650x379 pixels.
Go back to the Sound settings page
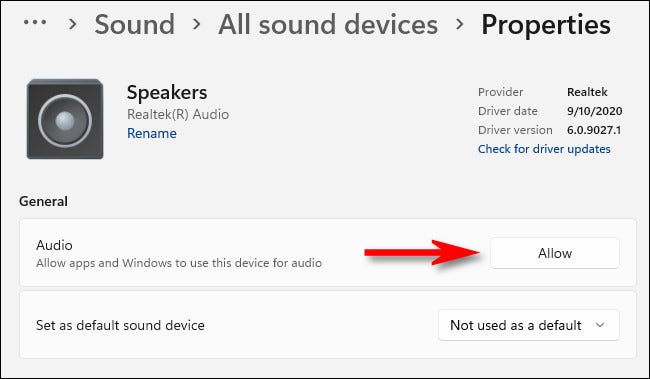[135, 24]
